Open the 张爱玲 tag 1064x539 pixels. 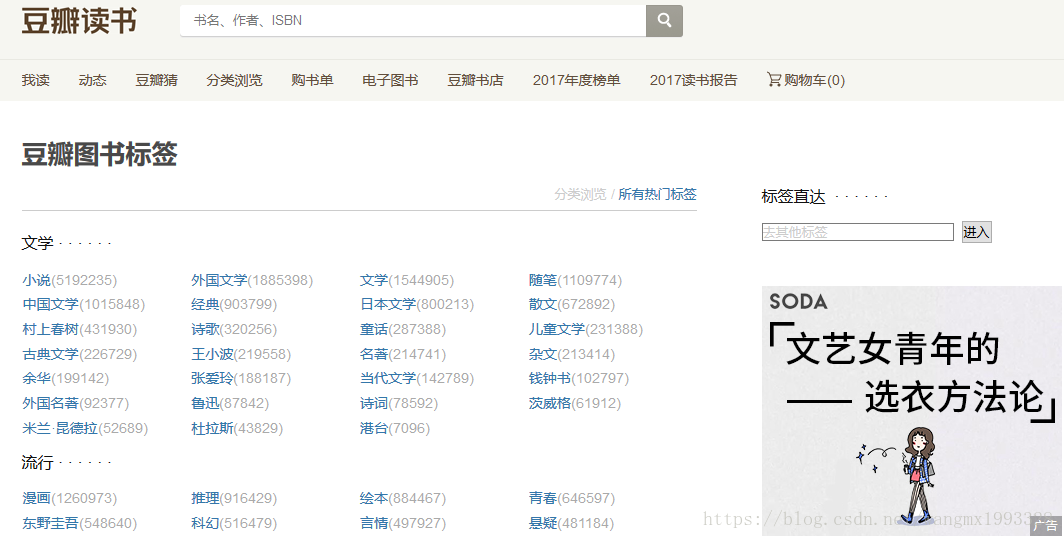pos(212,378)
